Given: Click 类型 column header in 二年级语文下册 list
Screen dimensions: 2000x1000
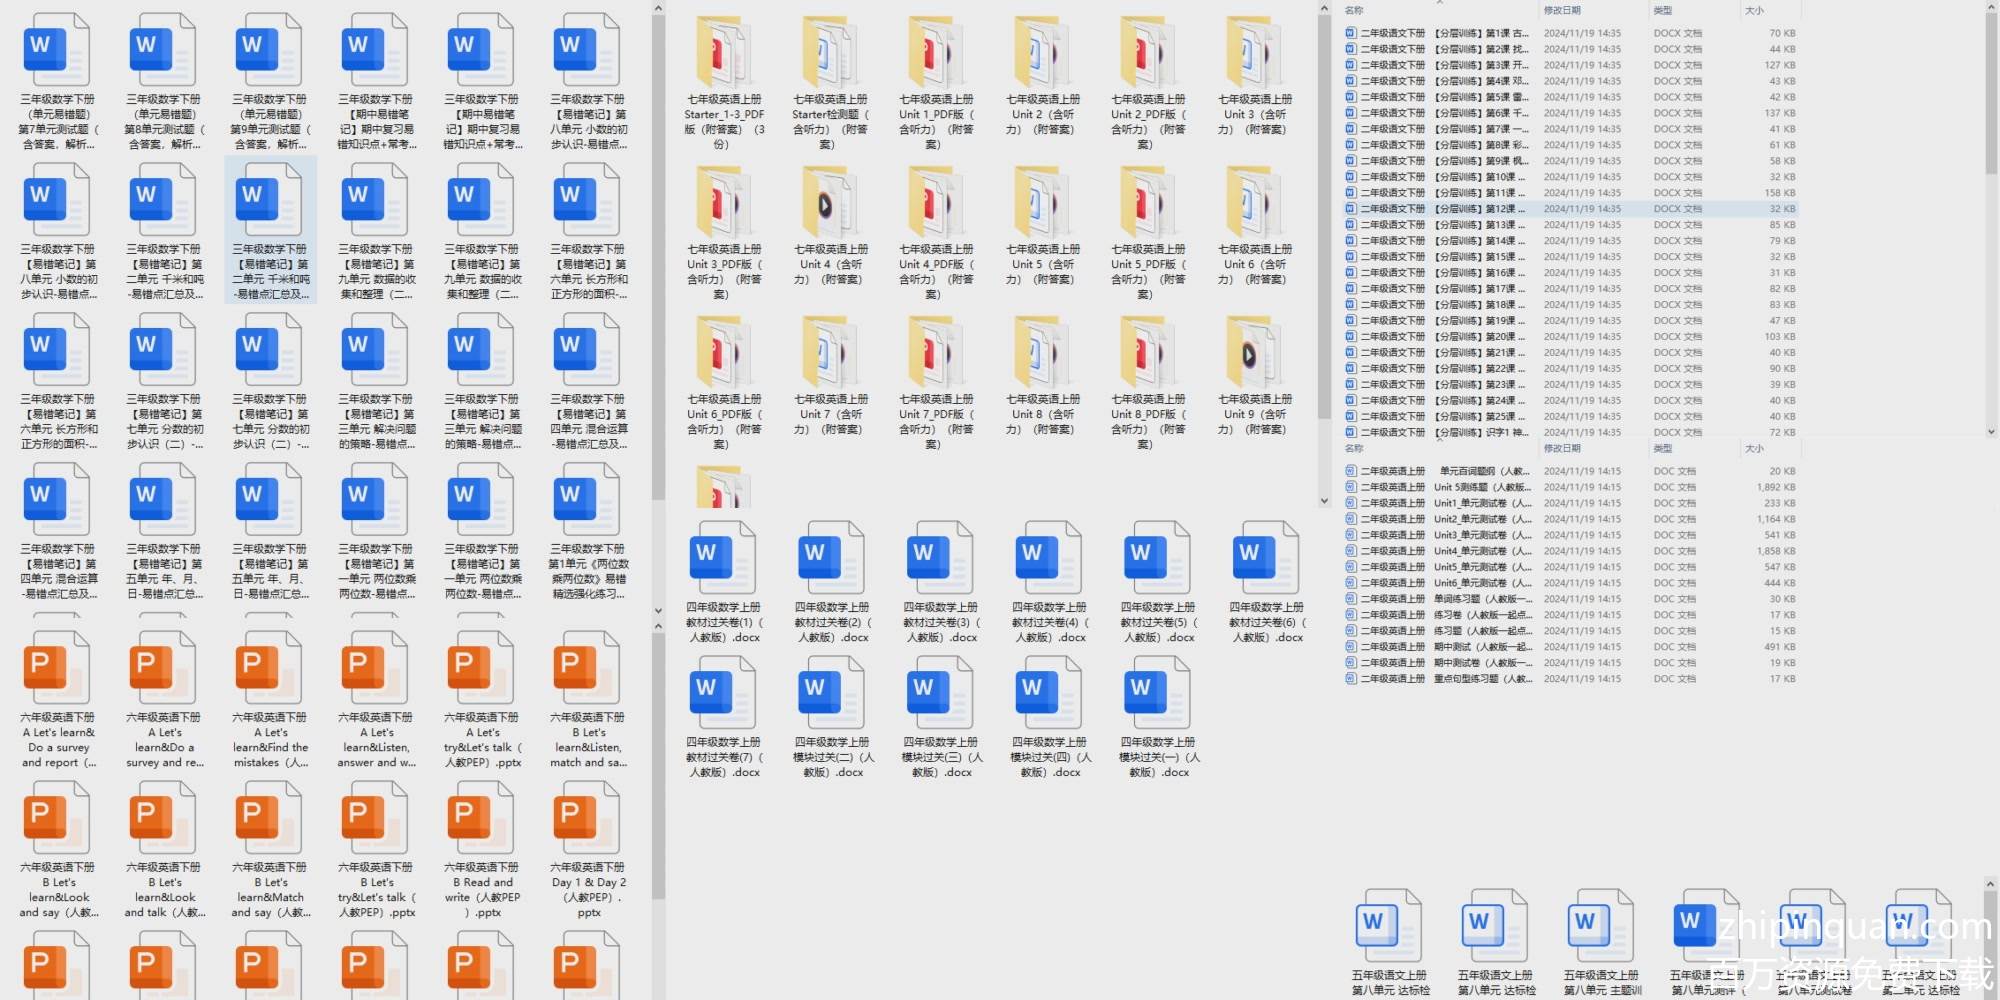Looking at the screenshot, I should [x=1662, y=10].
